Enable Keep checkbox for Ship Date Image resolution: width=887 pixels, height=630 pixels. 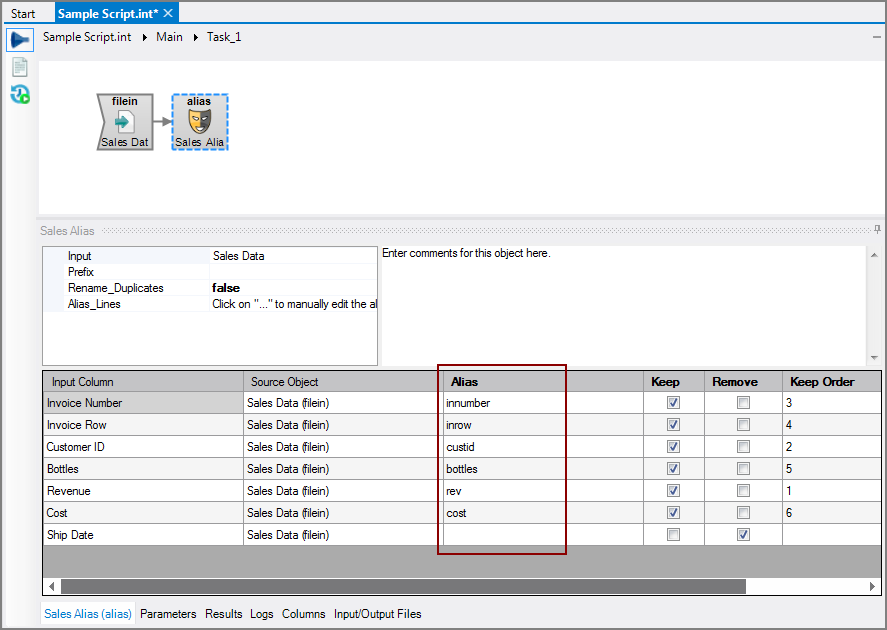673,535
